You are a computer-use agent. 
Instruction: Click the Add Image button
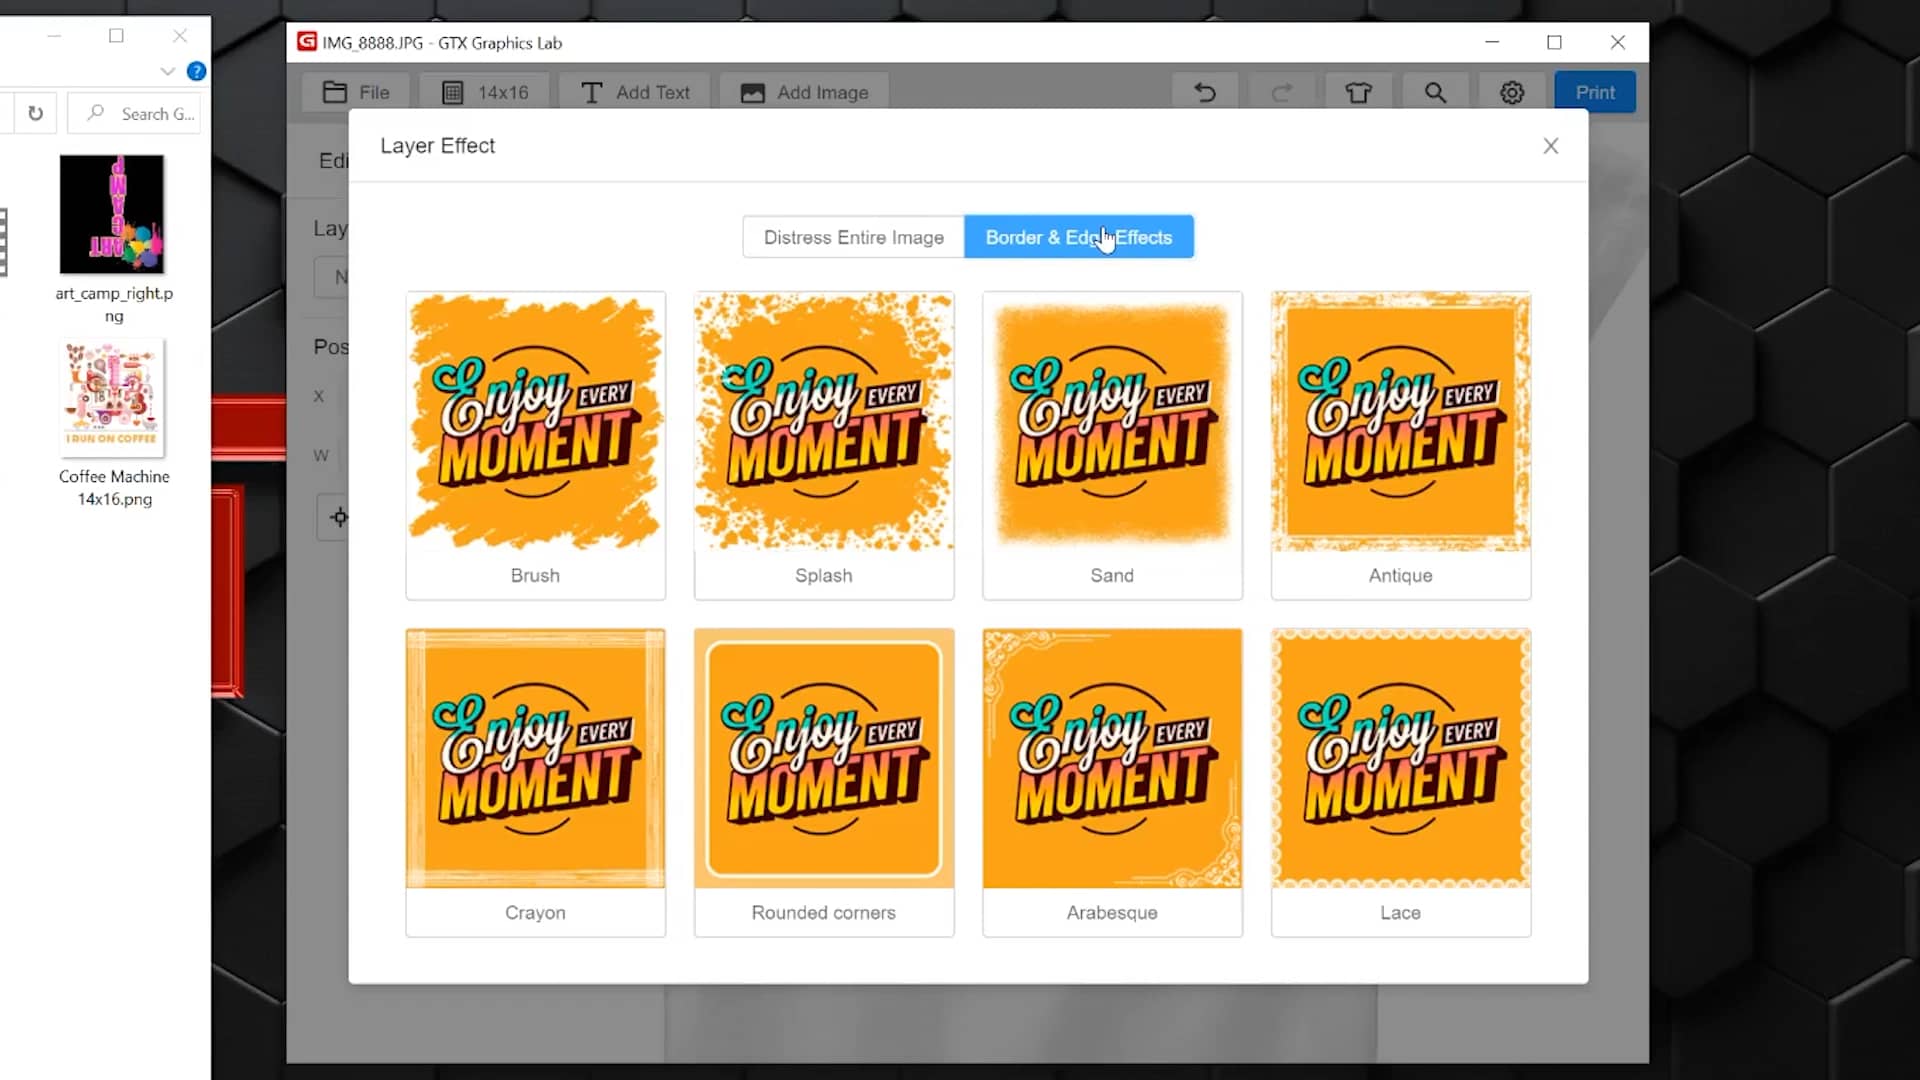[x=804, y=93]
